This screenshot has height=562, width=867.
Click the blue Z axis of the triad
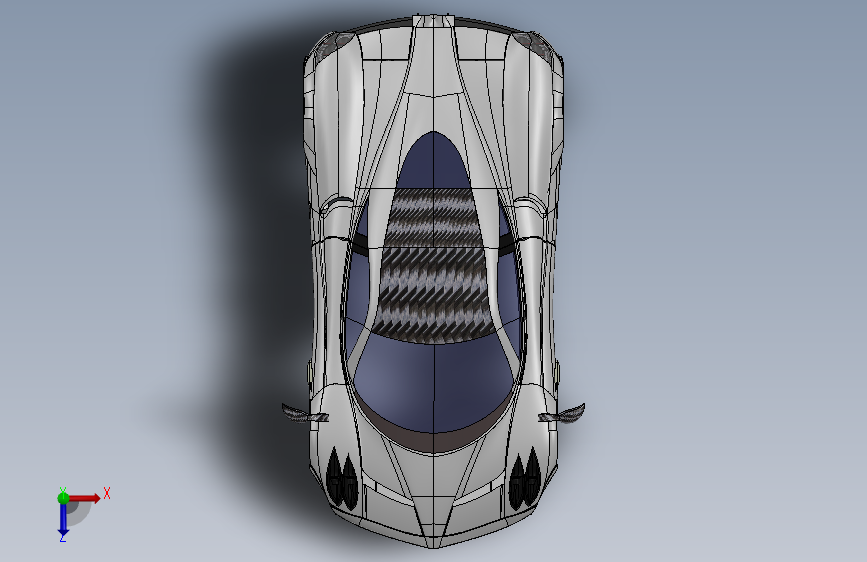tap(63, 520)
